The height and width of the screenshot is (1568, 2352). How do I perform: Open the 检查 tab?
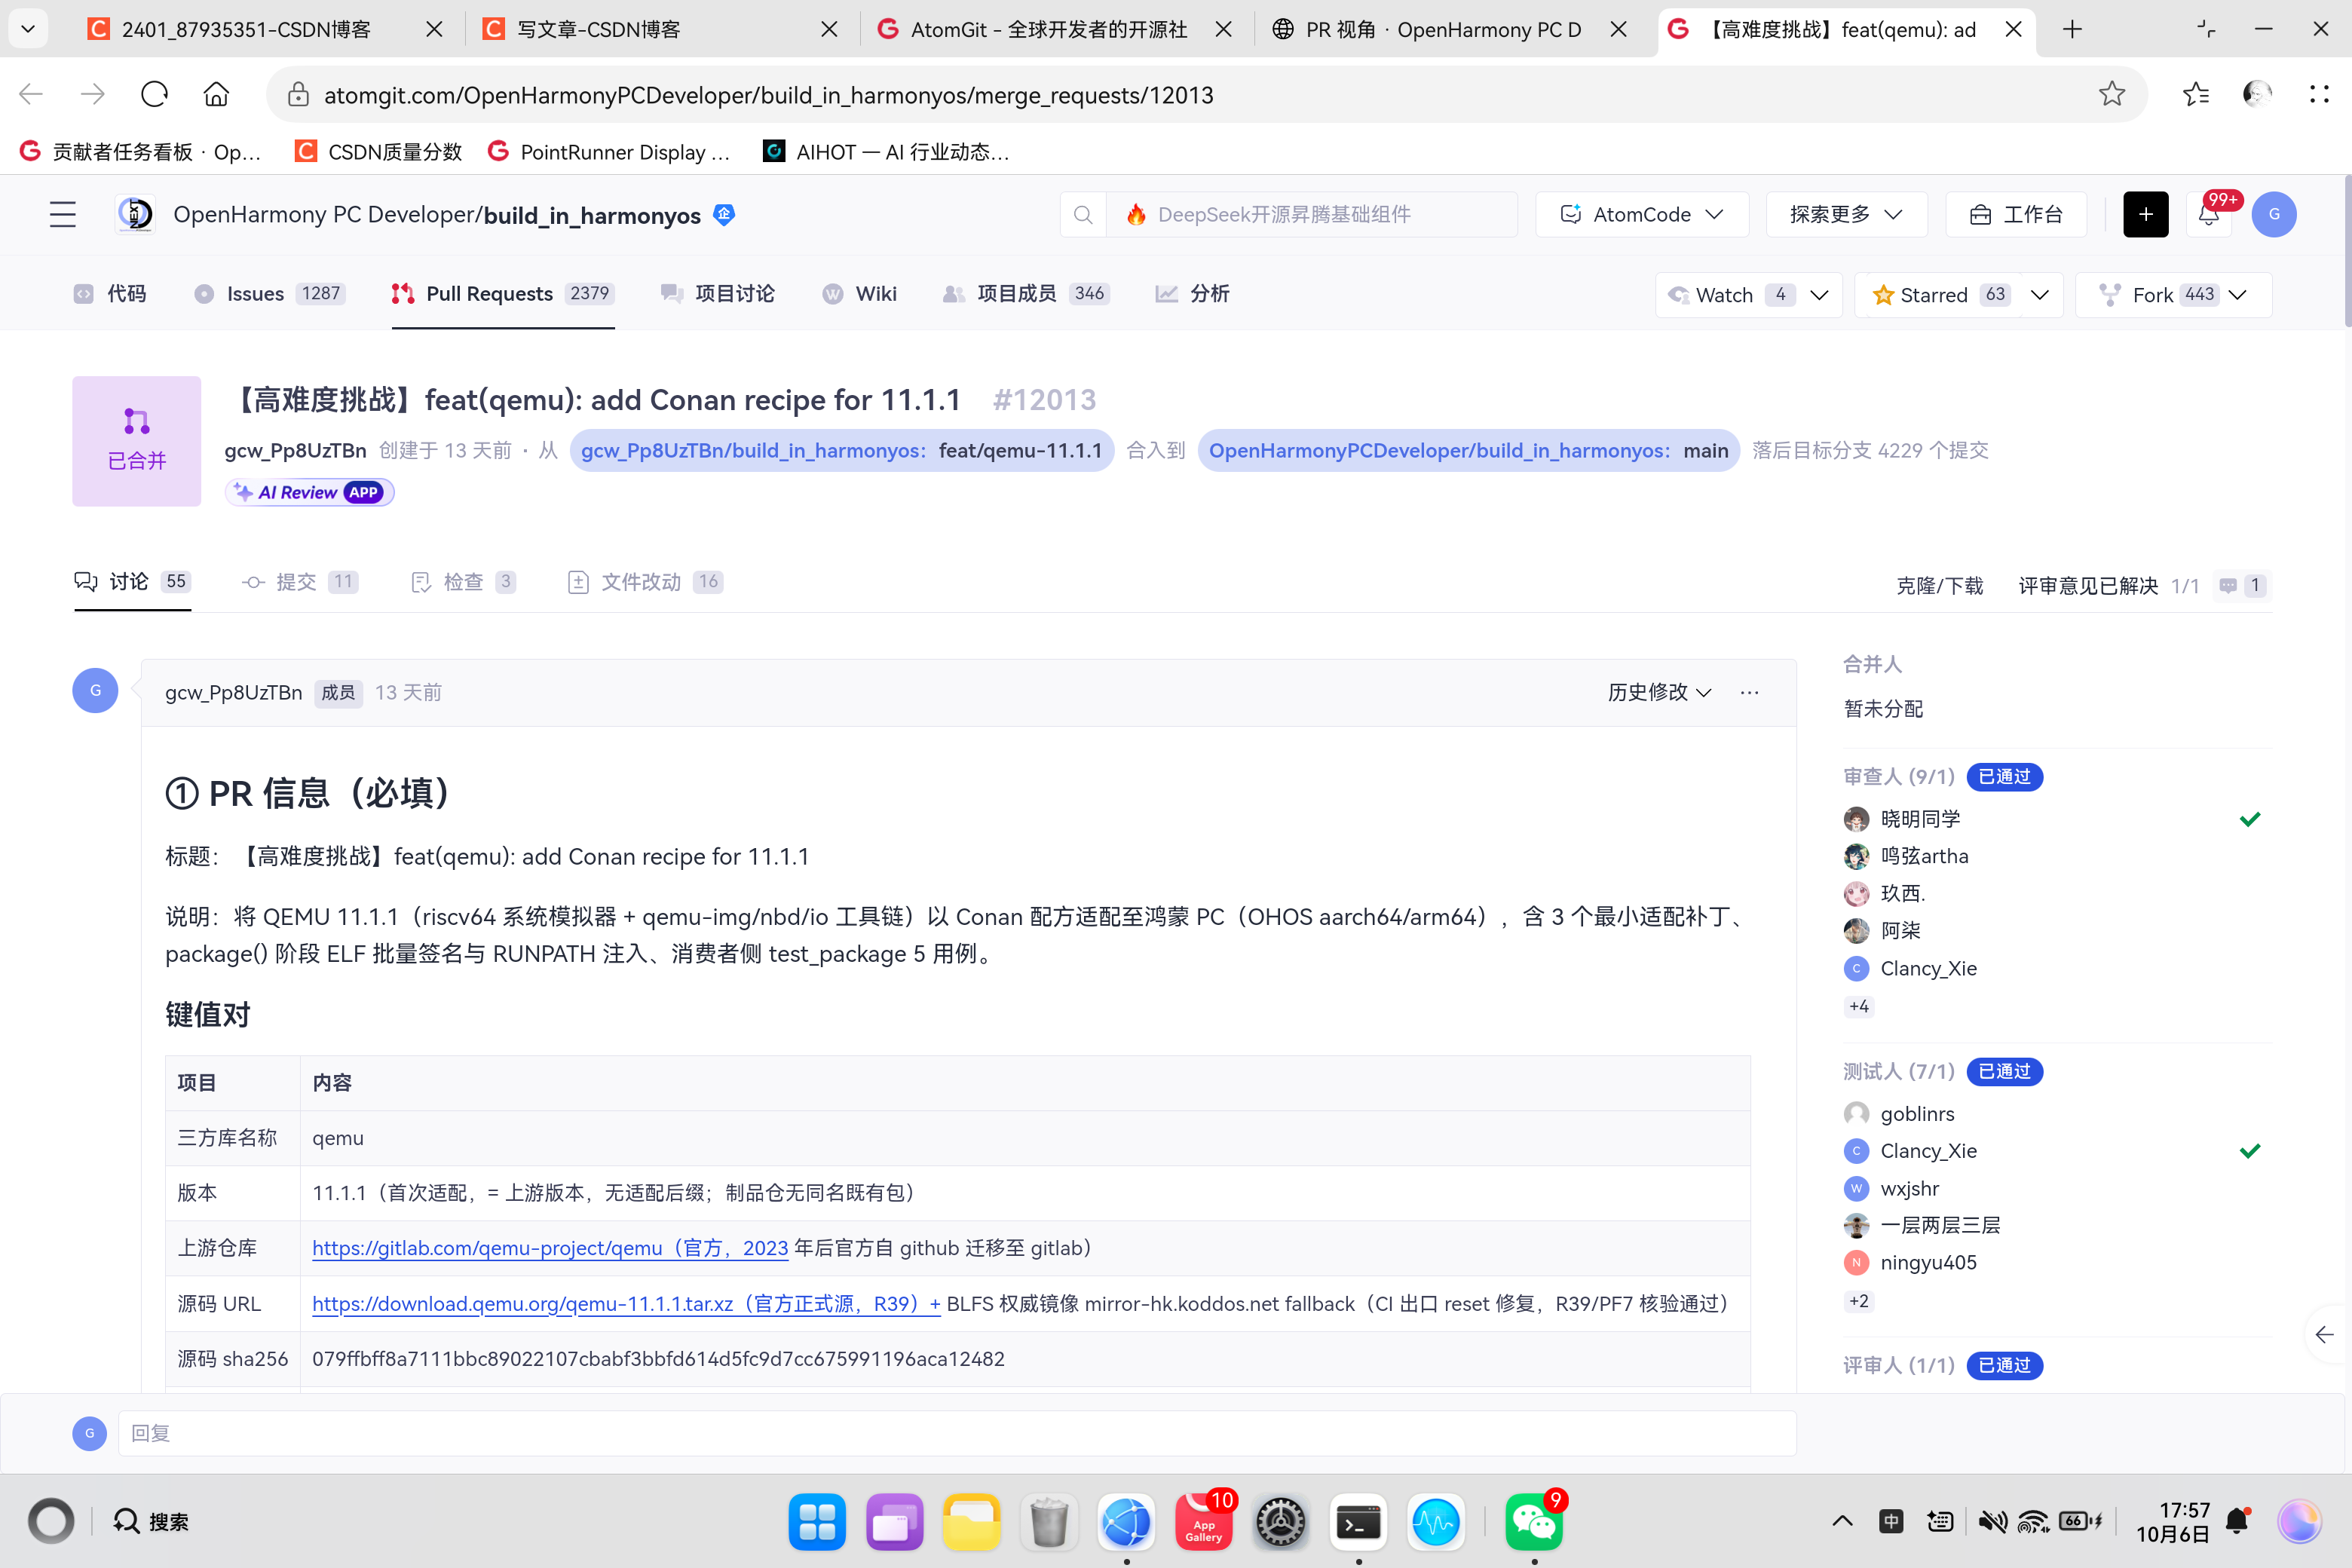[463, 582]
